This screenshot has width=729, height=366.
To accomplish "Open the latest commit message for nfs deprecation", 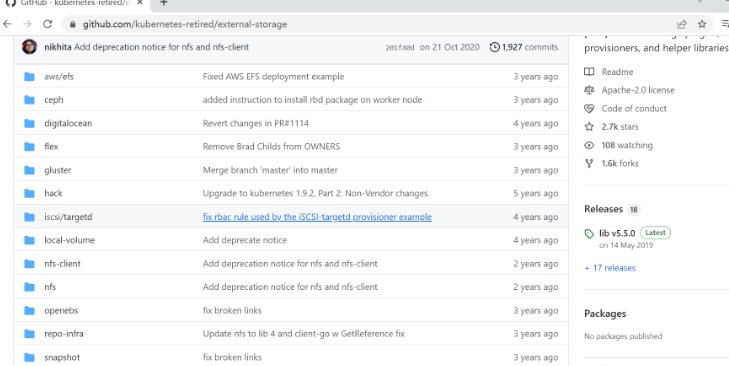I will click(x=161, y=47).
